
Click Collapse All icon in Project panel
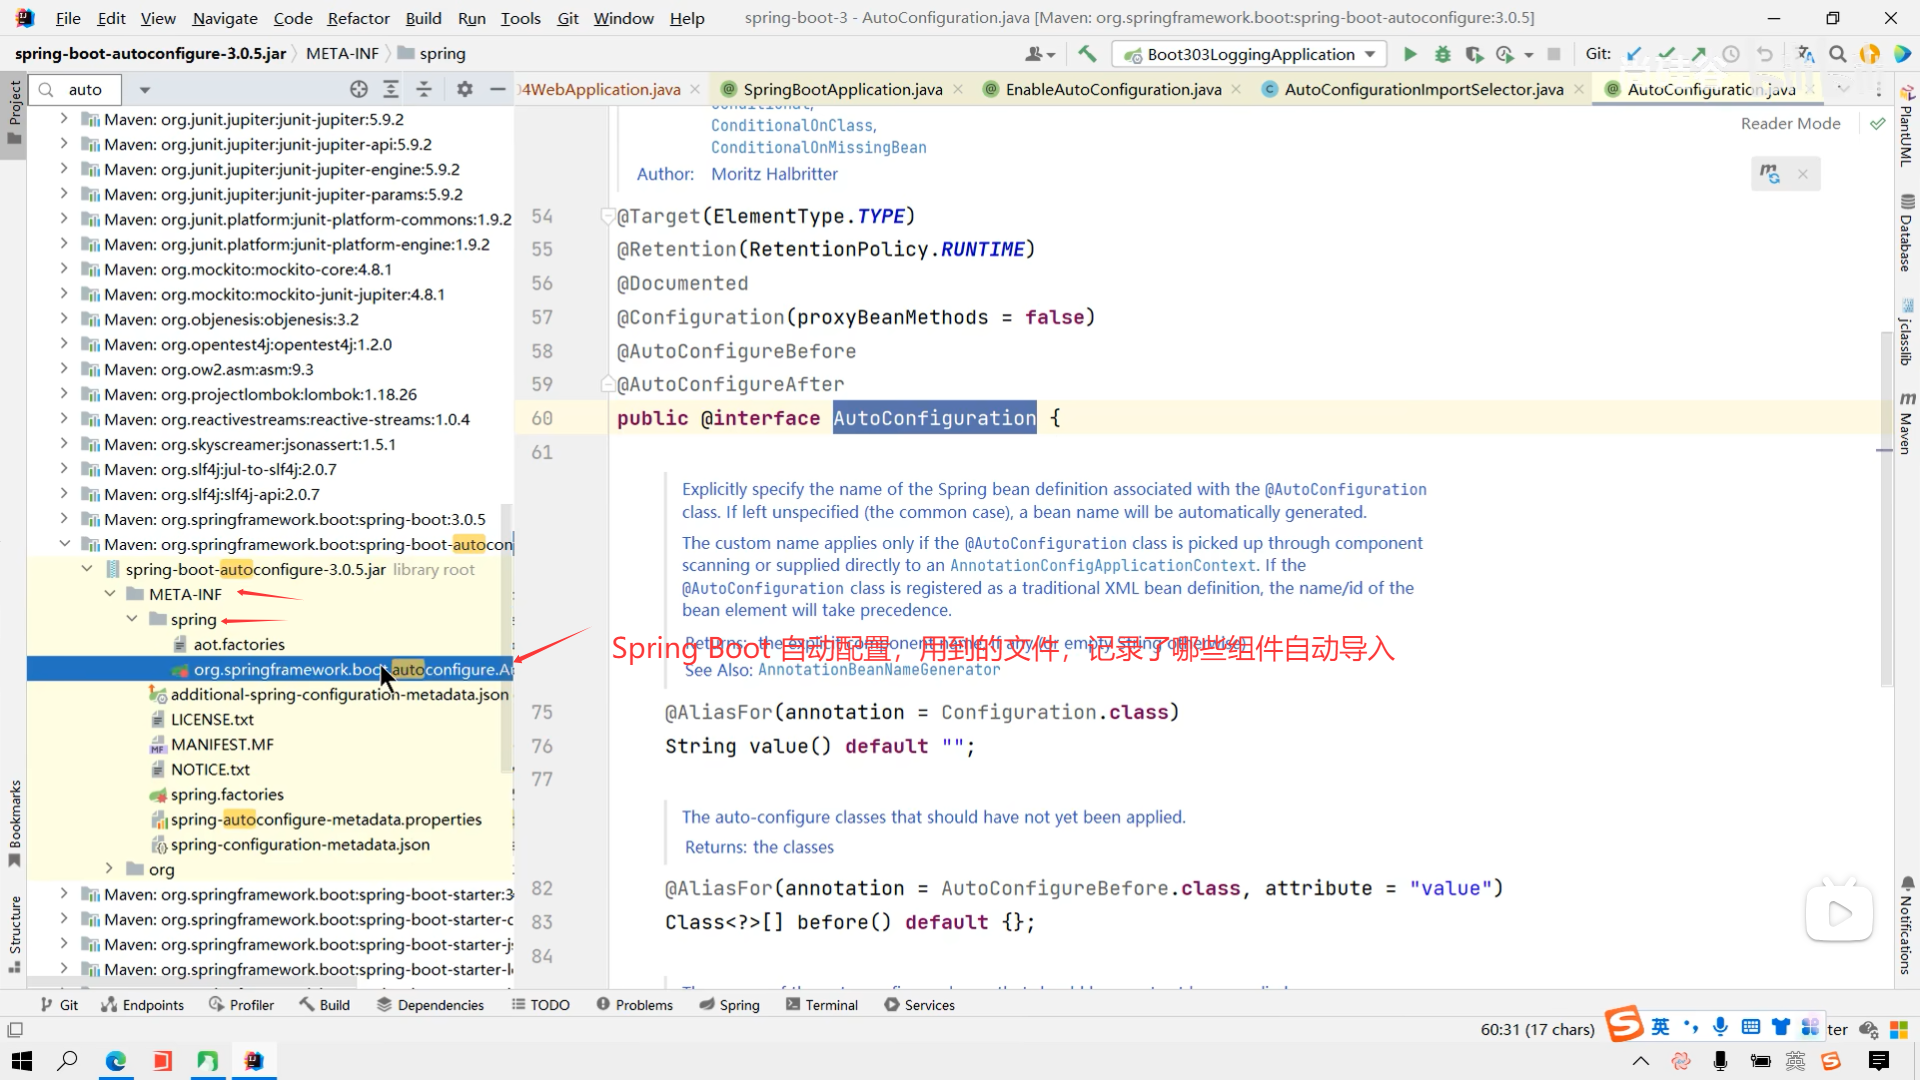click(424, 89)
